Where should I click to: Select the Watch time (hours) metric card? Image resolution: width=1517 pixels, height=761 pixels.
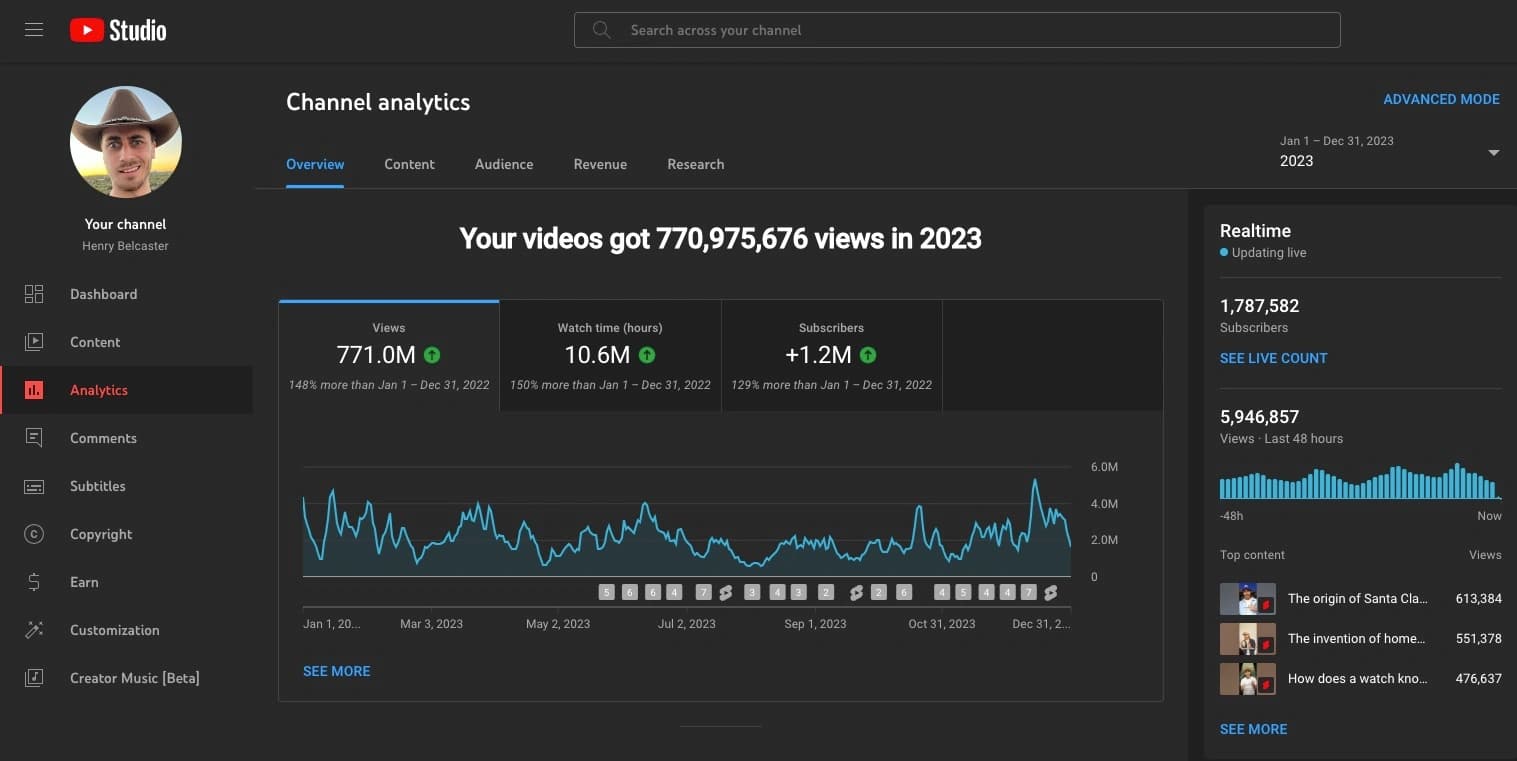pos(610,355)
